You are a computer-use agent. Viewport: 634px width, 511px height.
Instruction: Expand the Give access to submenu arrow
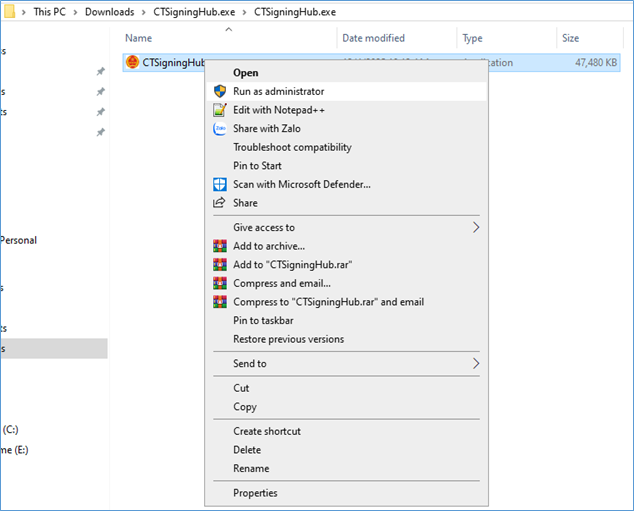(x=476, y=227)
